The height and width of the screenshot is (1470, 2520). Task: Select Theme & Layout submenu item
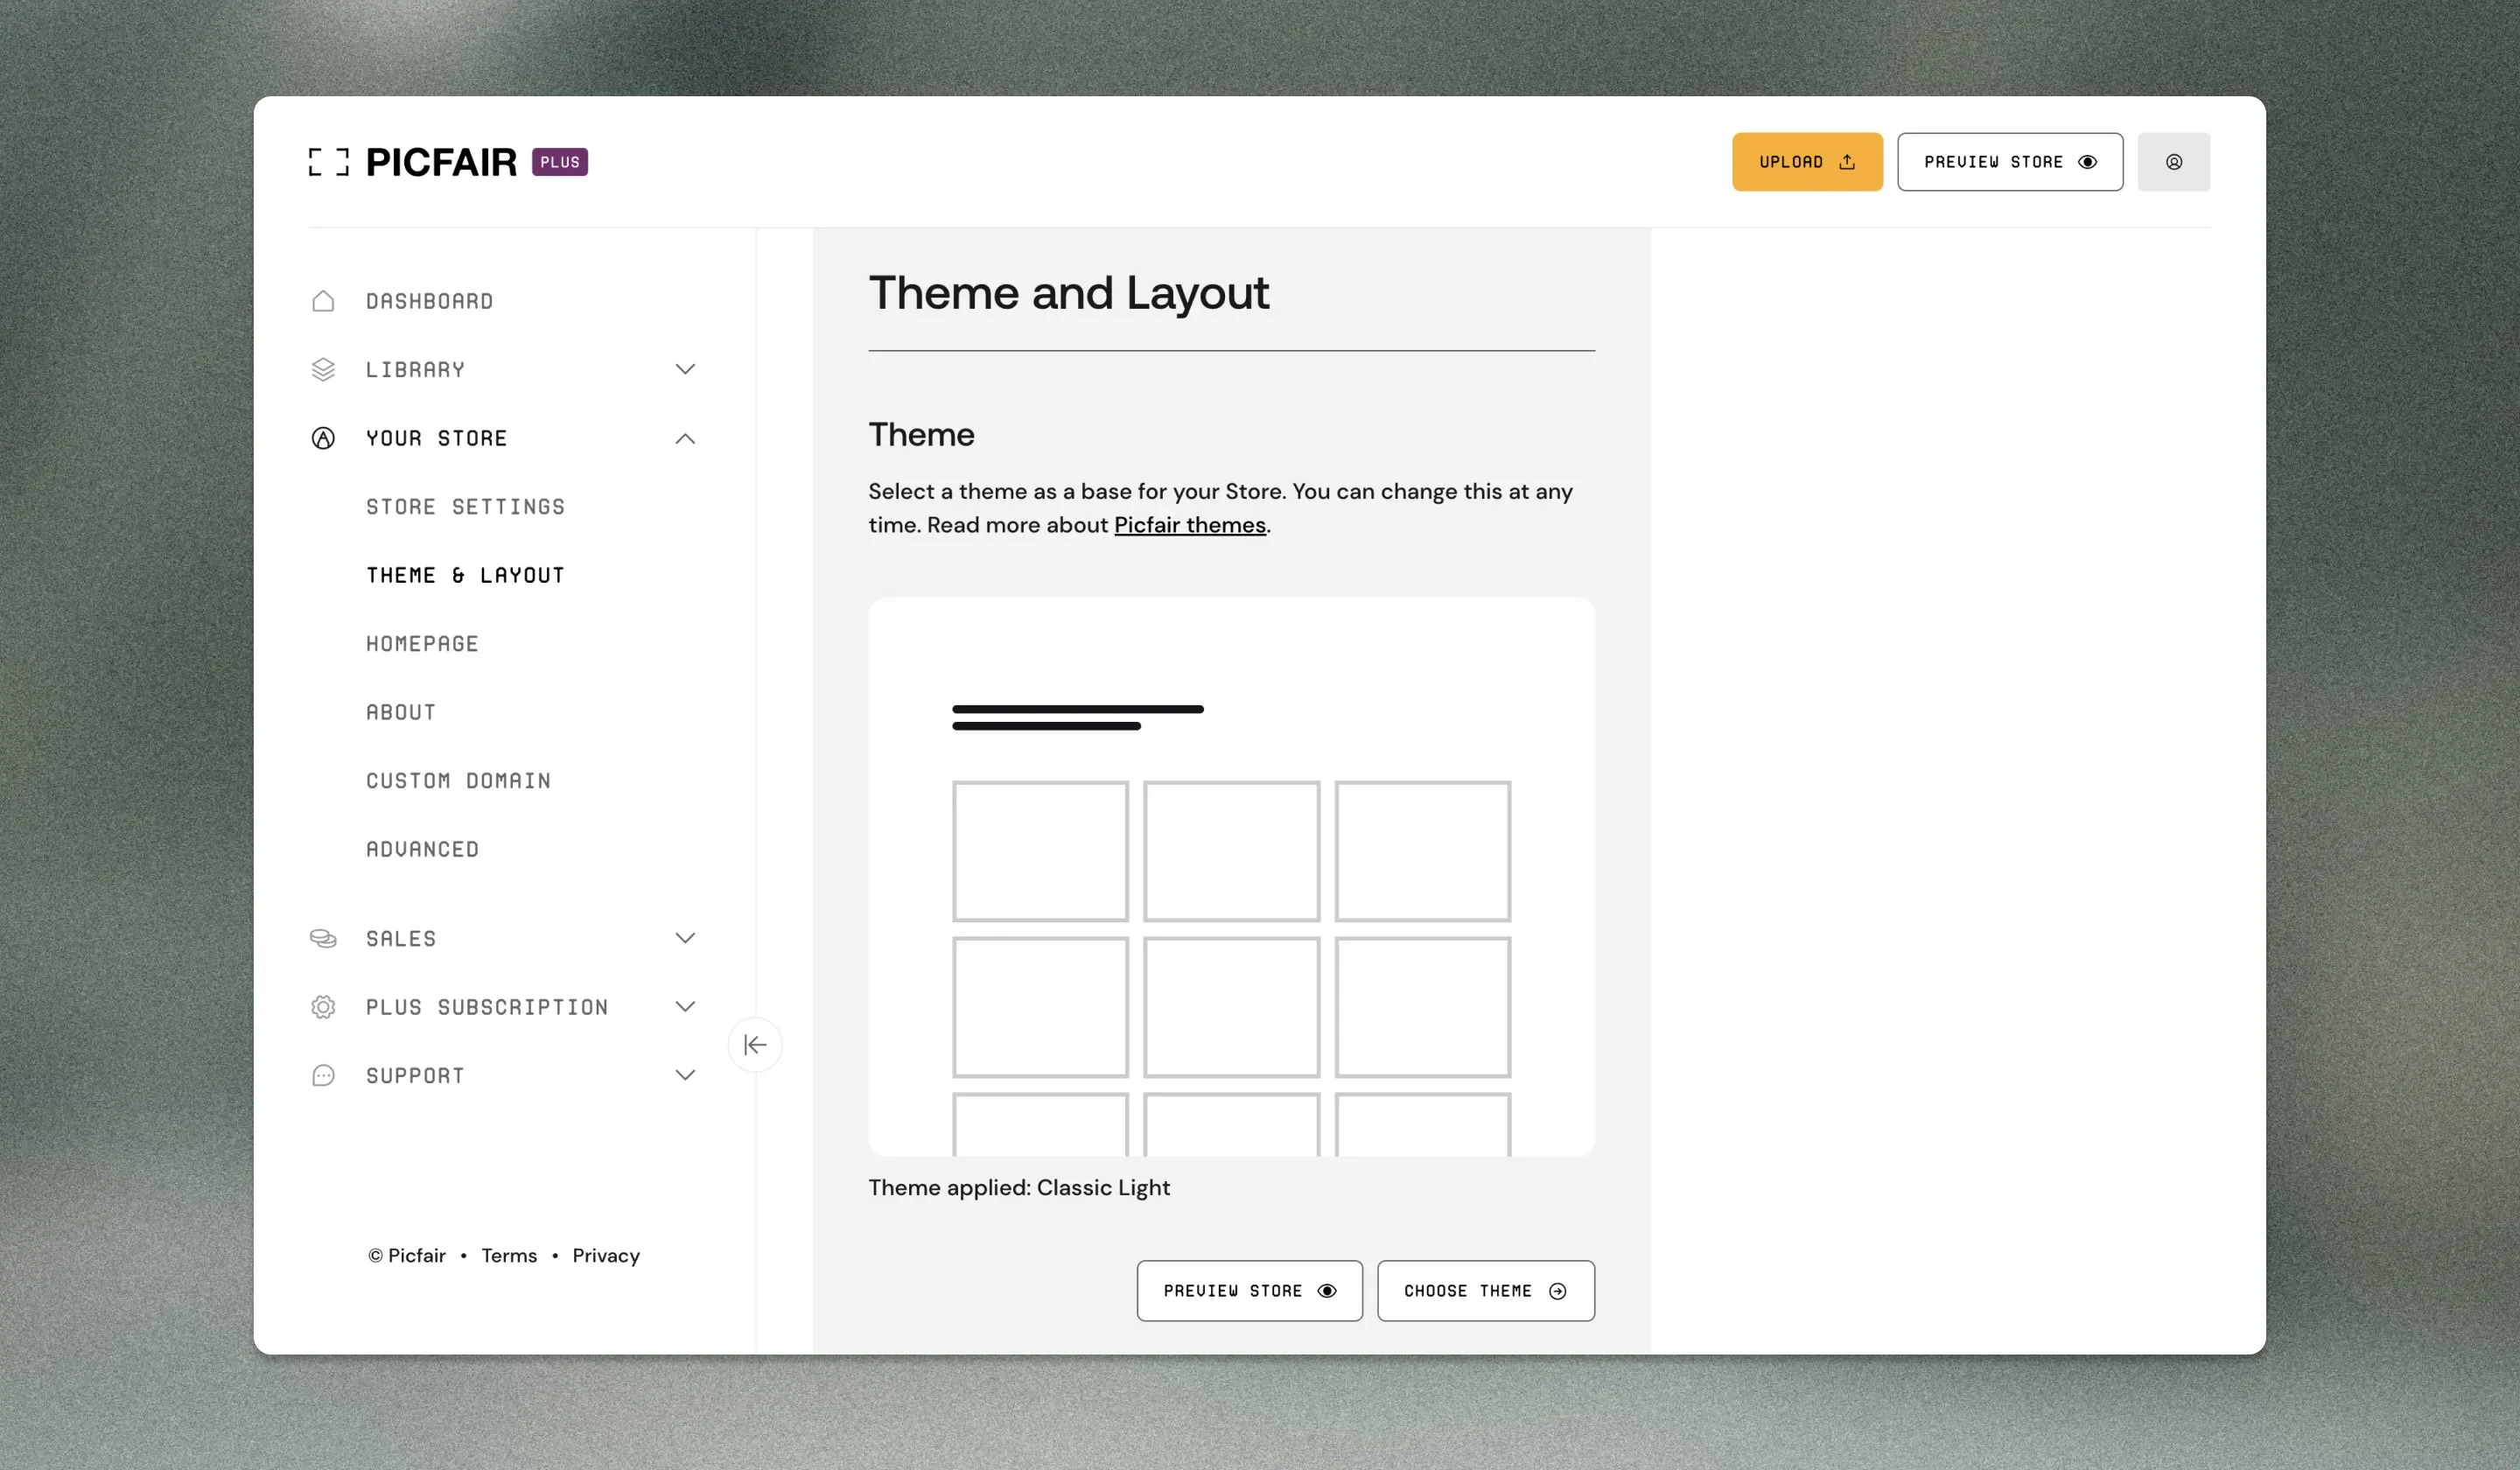465,575
